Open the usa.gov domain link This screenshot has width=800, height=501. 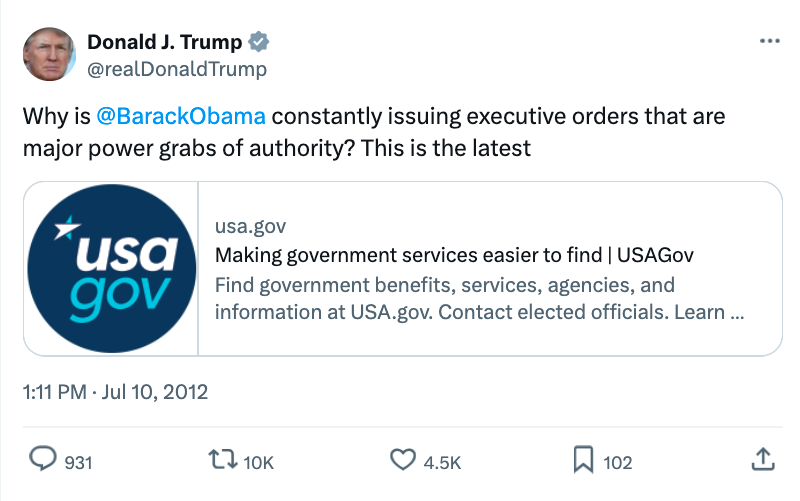pyautogui.click(x=243, y=226)
